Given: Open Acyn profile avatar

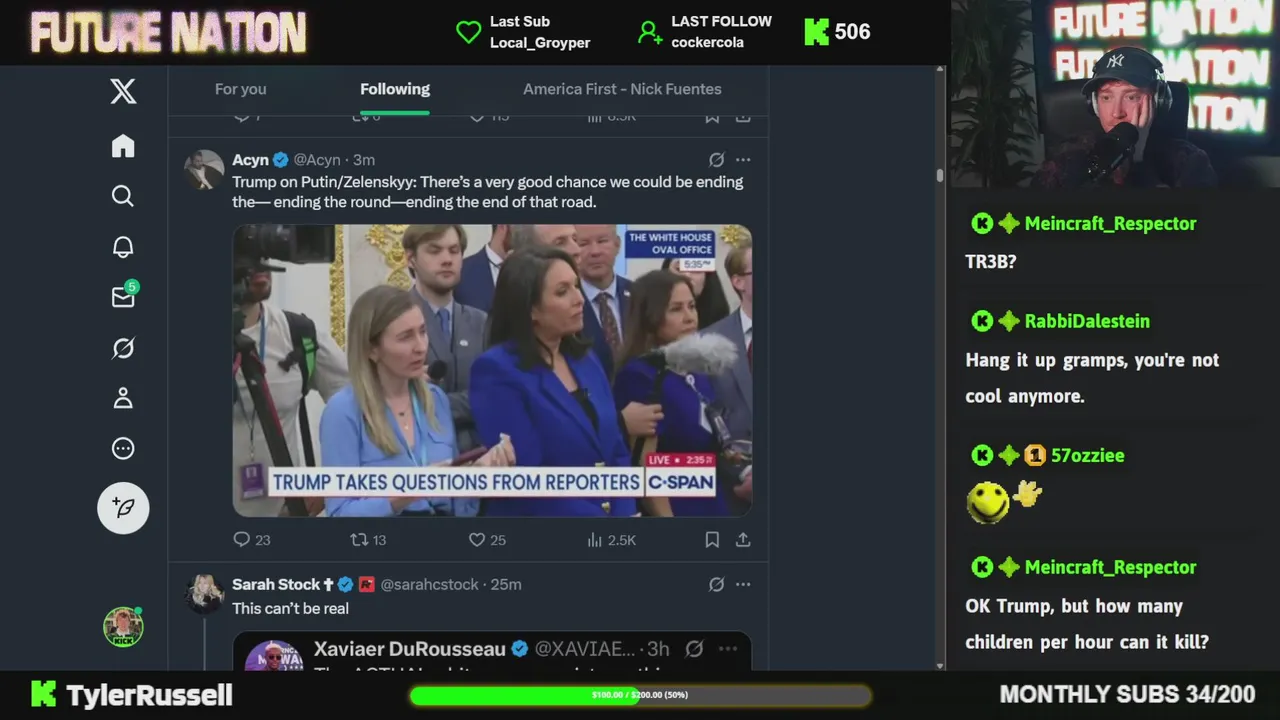Looking at the screenshot, I should point(204,170).
